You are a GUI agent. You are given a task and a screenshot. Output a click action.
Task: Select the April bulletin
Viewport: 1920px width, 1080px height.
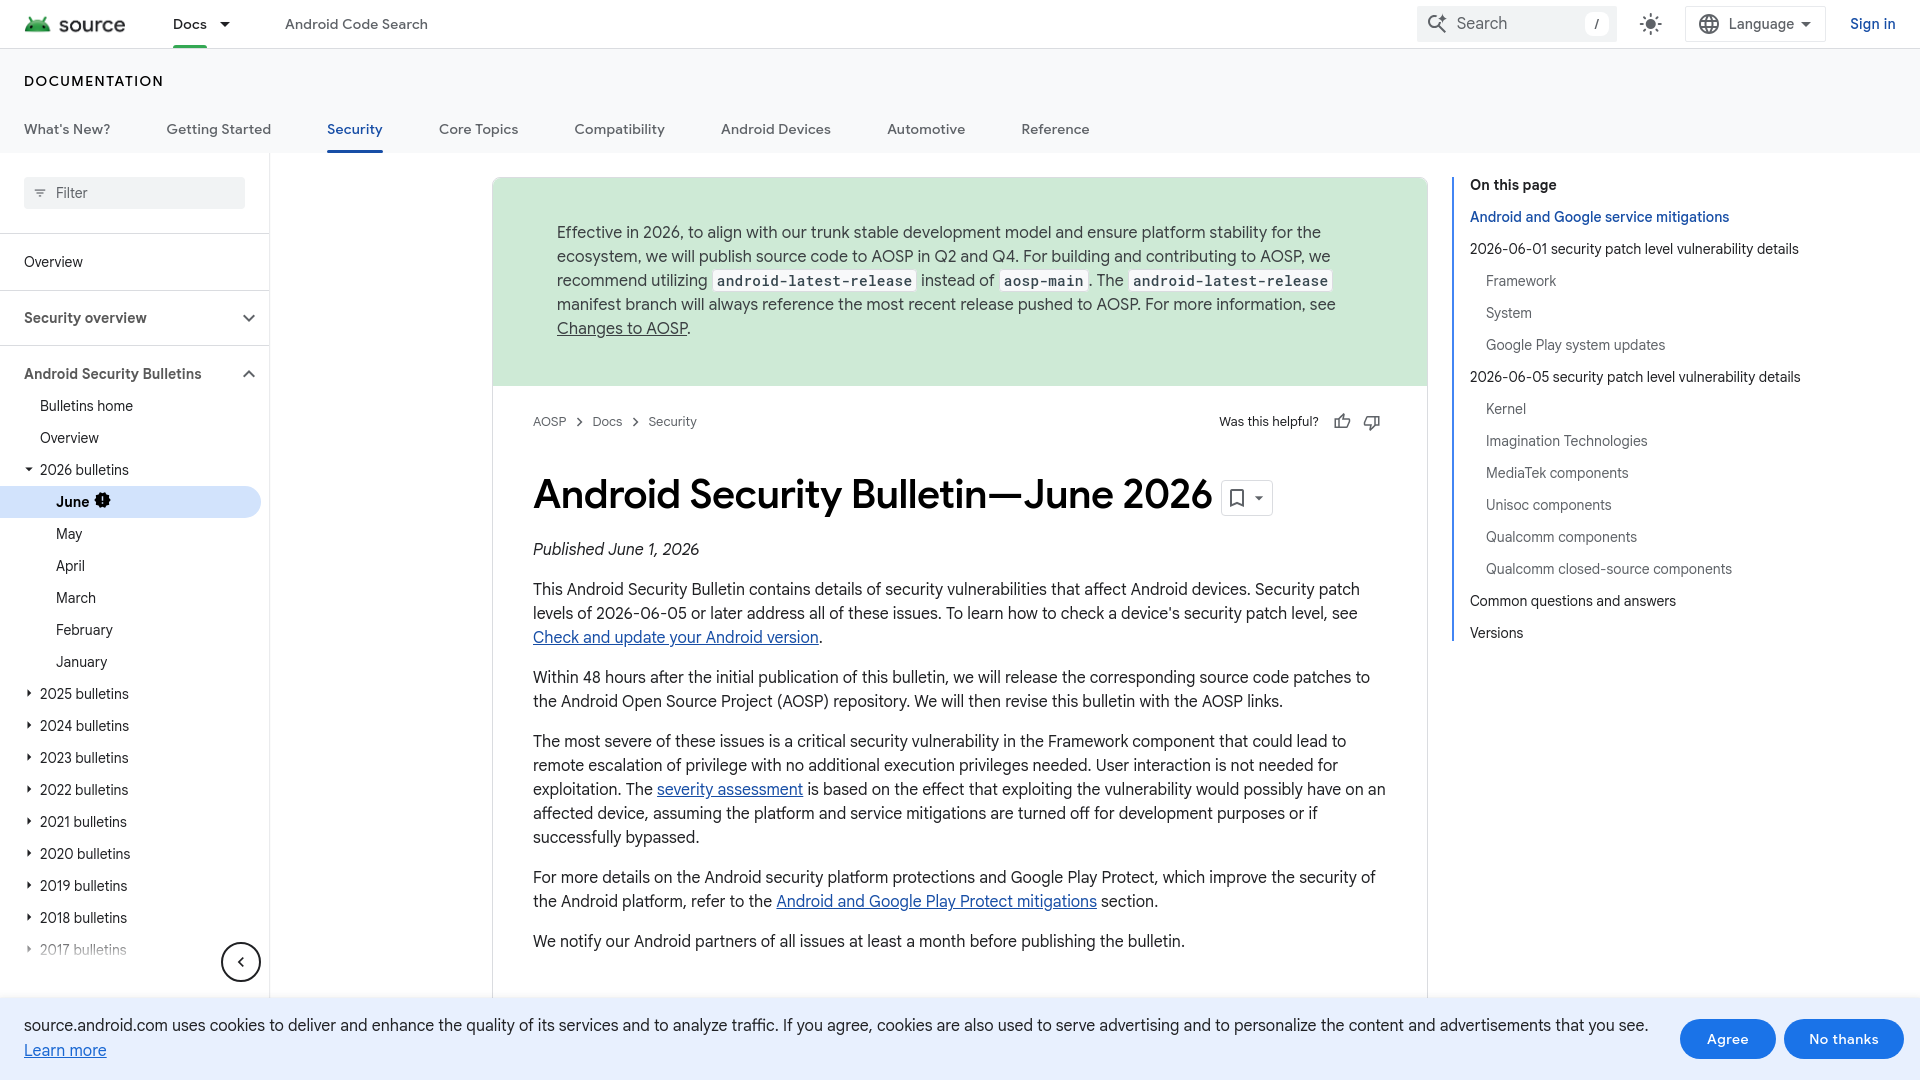coord(70,566)
